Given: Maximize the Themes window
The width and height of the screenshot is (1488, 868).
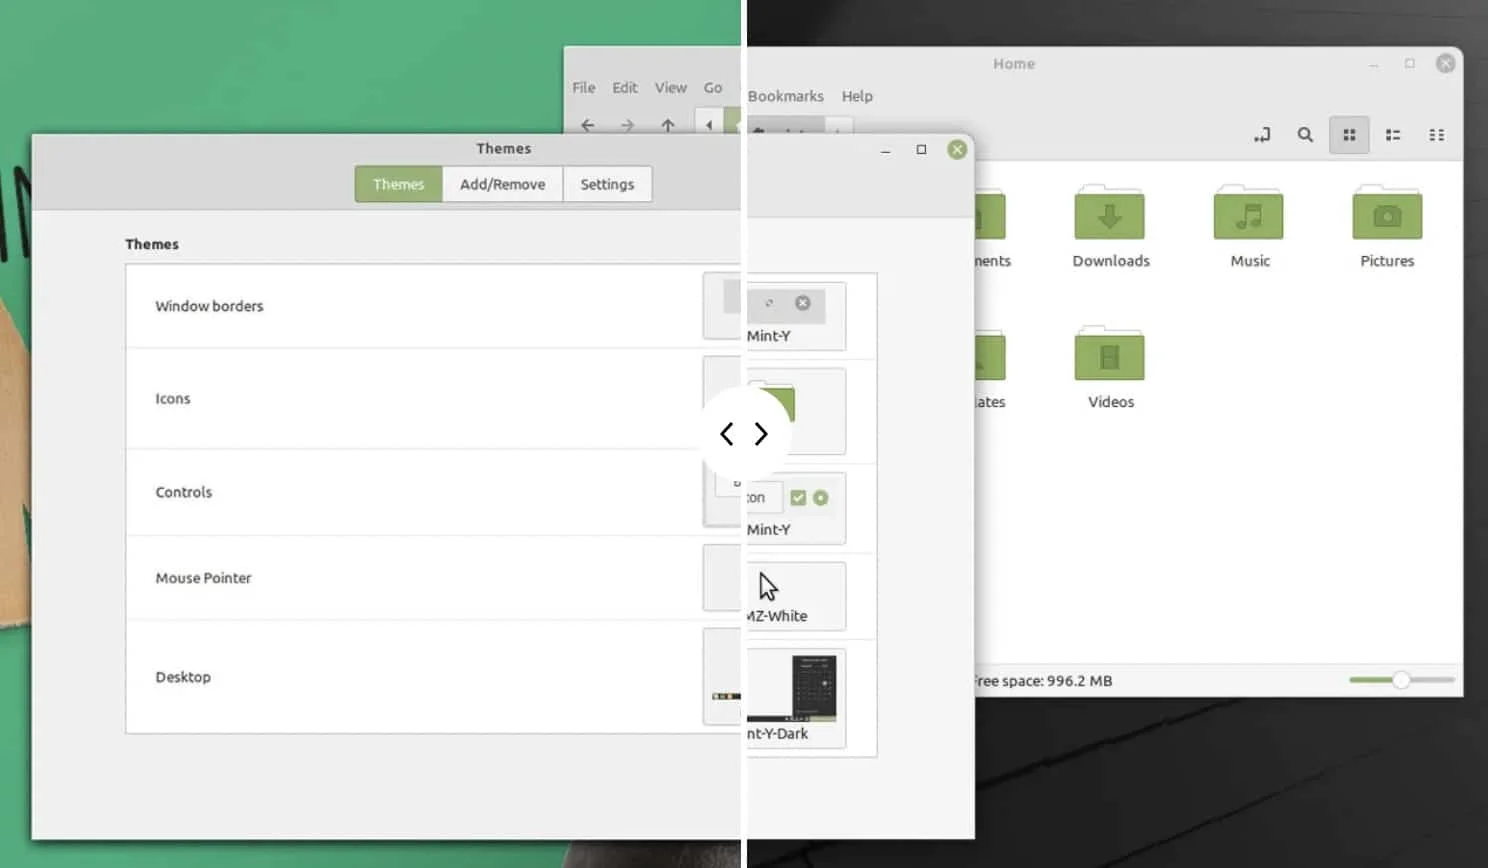Looking at the screenshot, I should tap(921, 150).
